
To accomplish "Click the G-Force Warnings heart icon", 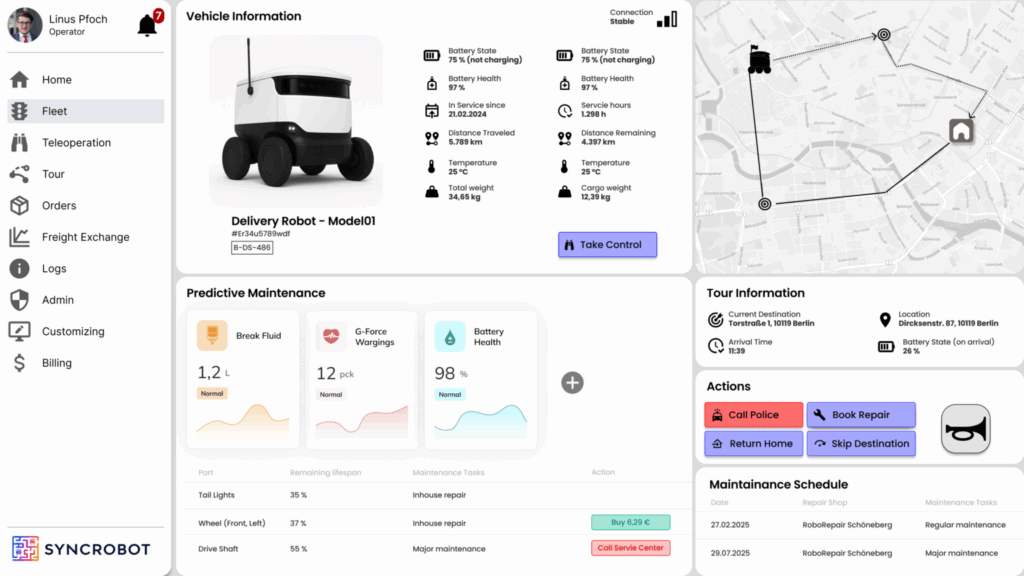I will coord(331,336).
